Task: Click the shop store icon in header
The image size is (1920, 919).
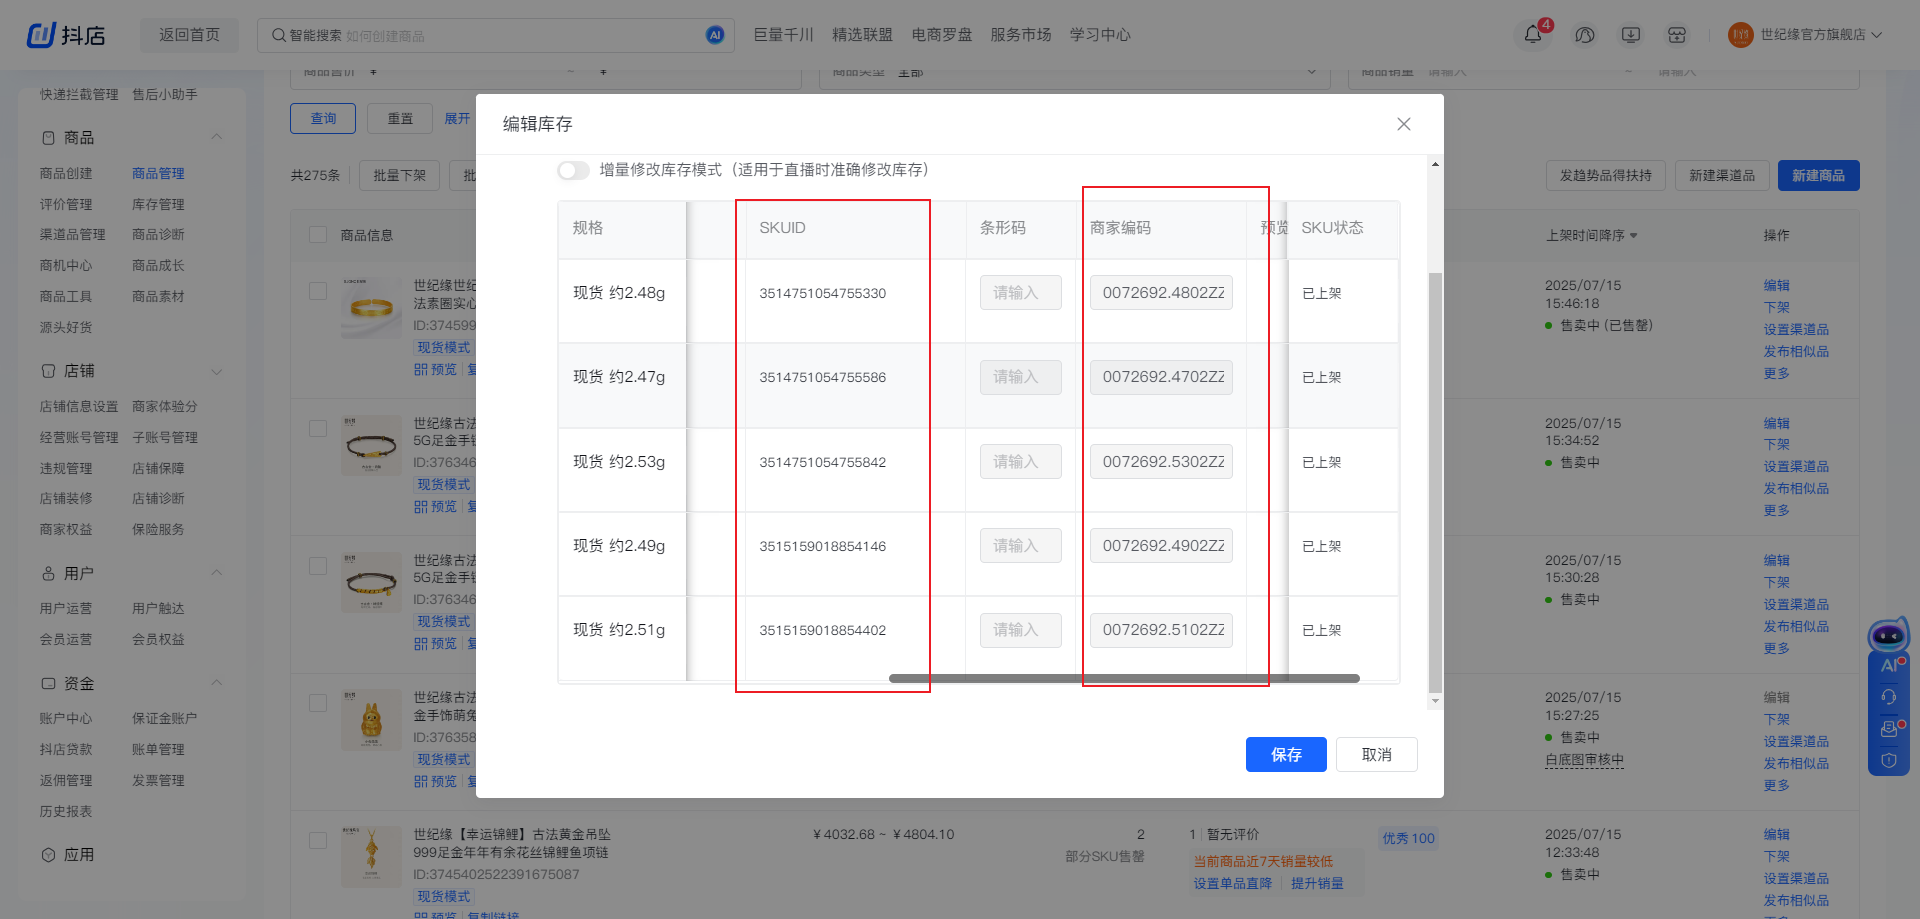Action: coord(1677,35)
